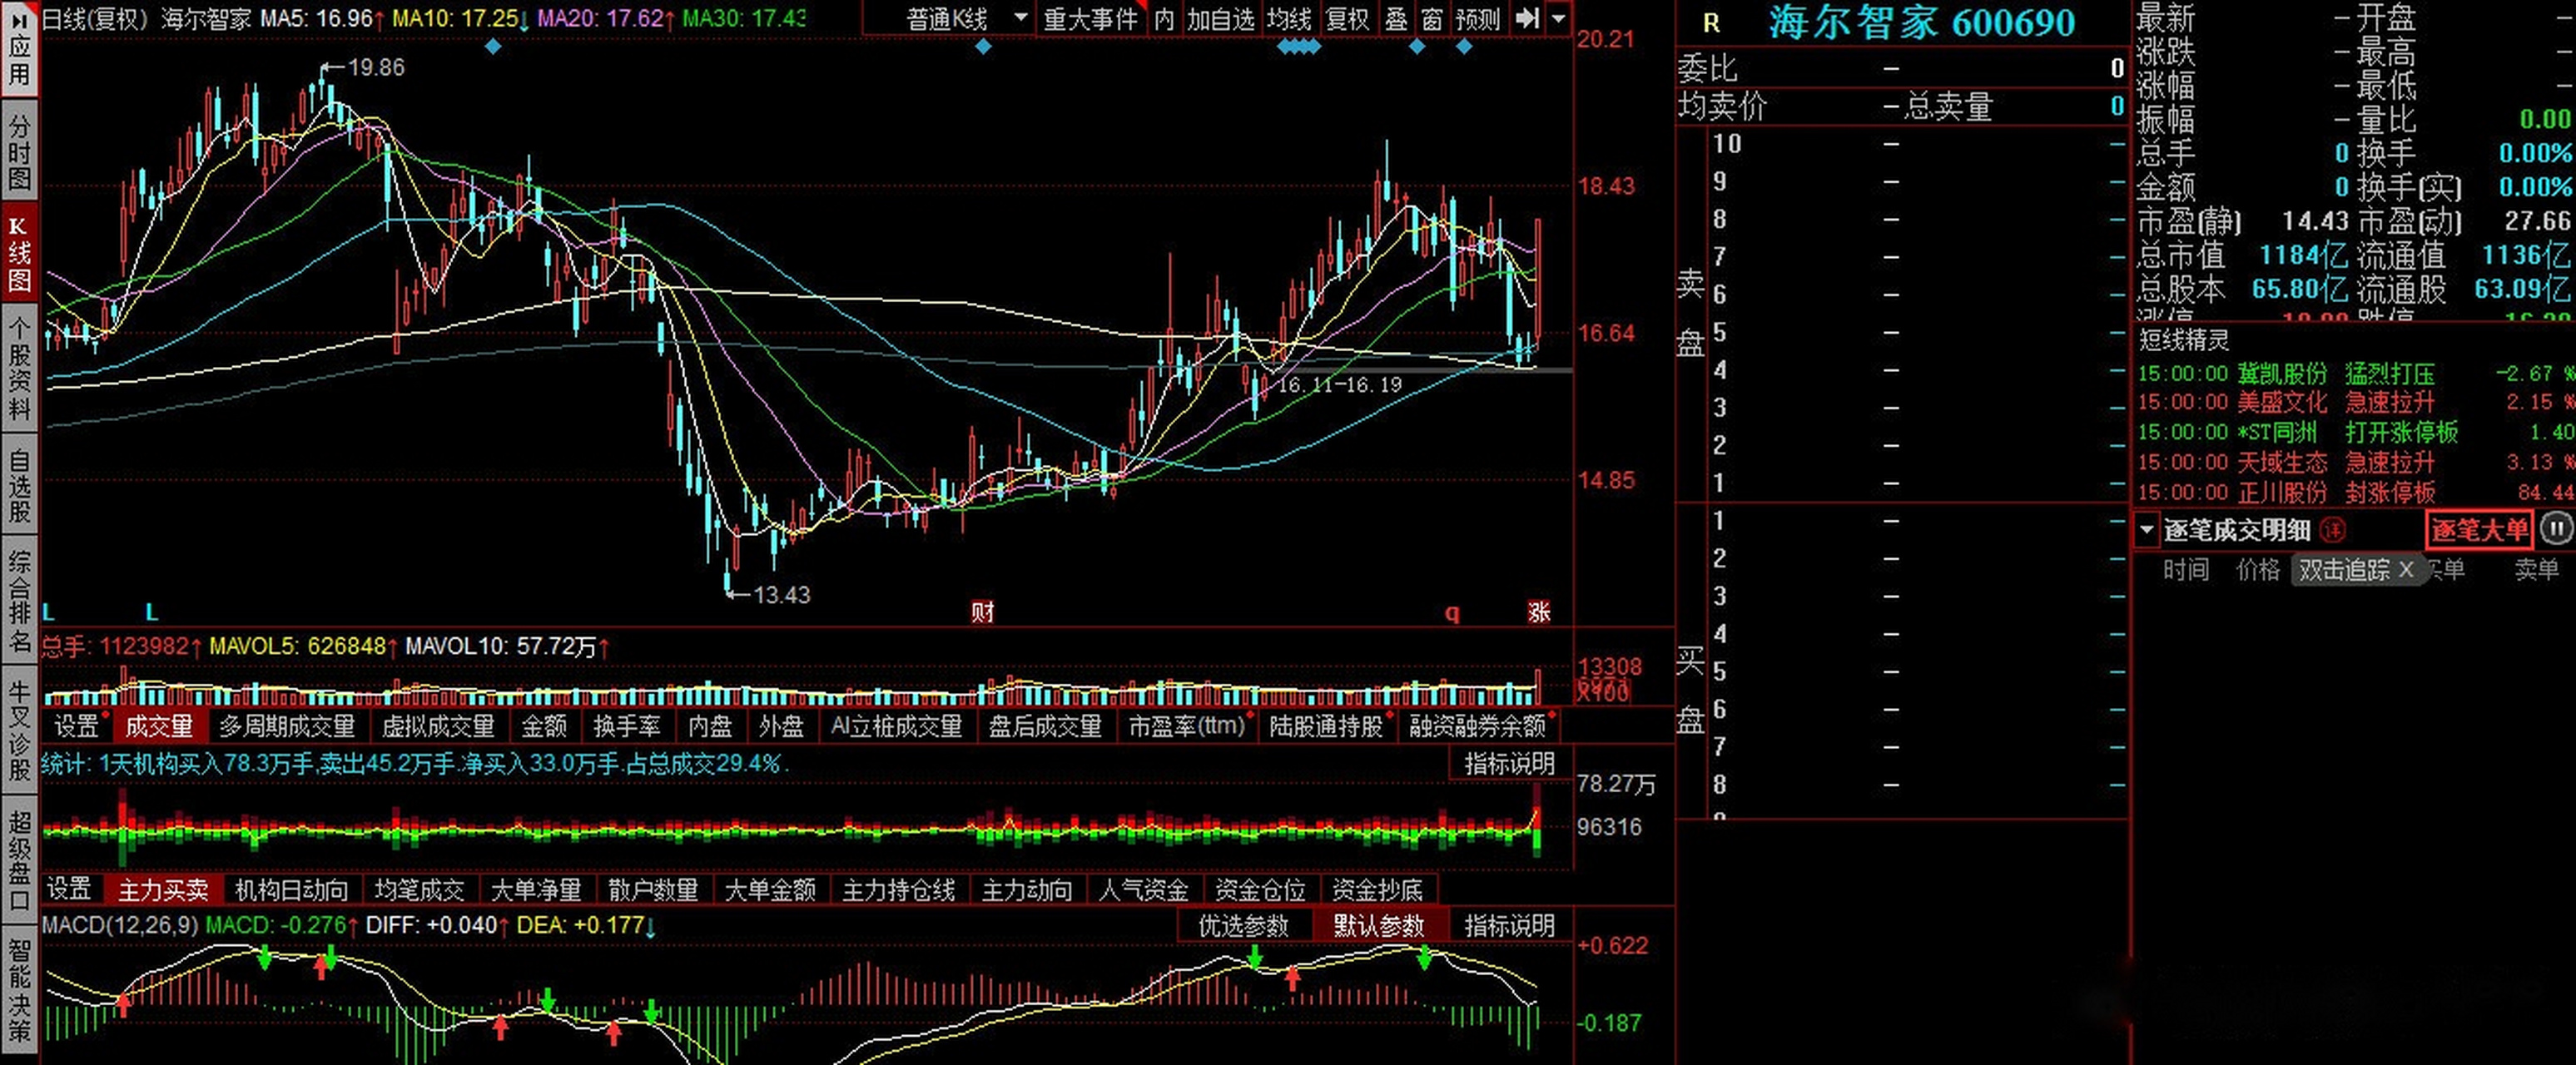Select the 散户数量 indicator tab
This screenshot has width=2576, height=1065.
tap(653, 889)
